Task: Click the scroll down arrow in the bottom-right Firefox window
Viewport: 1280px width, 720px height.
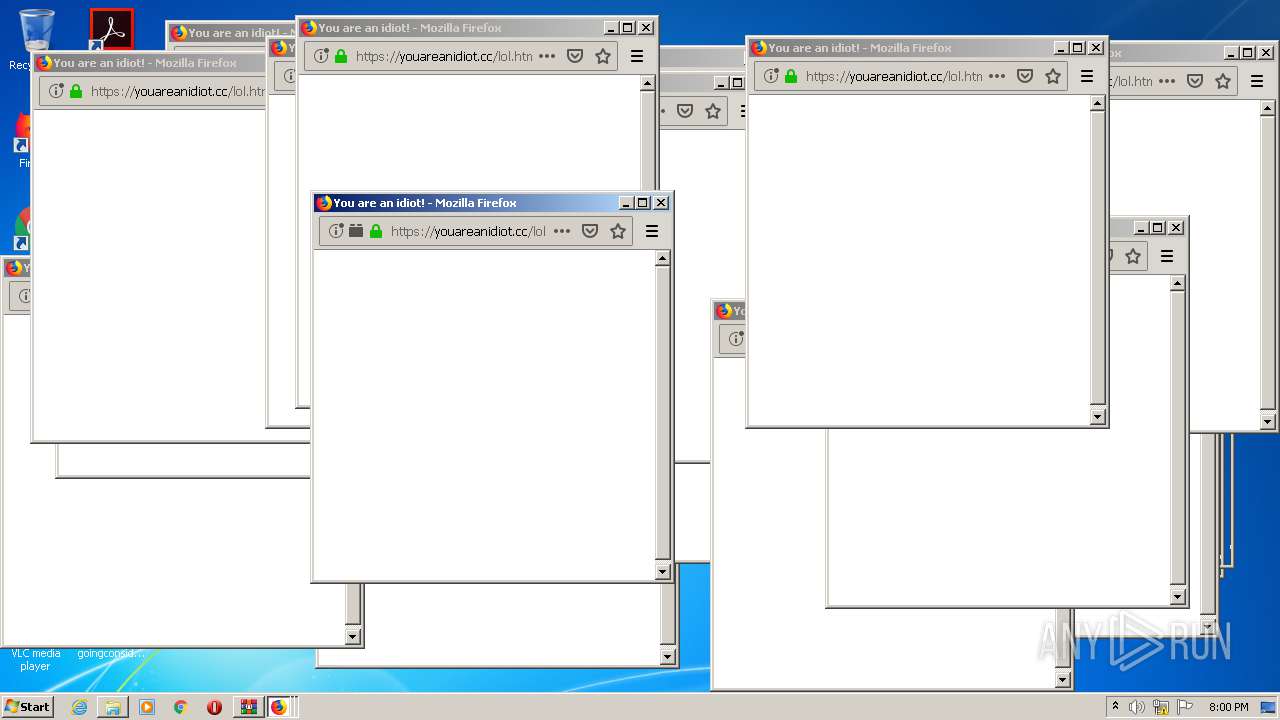Action: point(1062,680)
